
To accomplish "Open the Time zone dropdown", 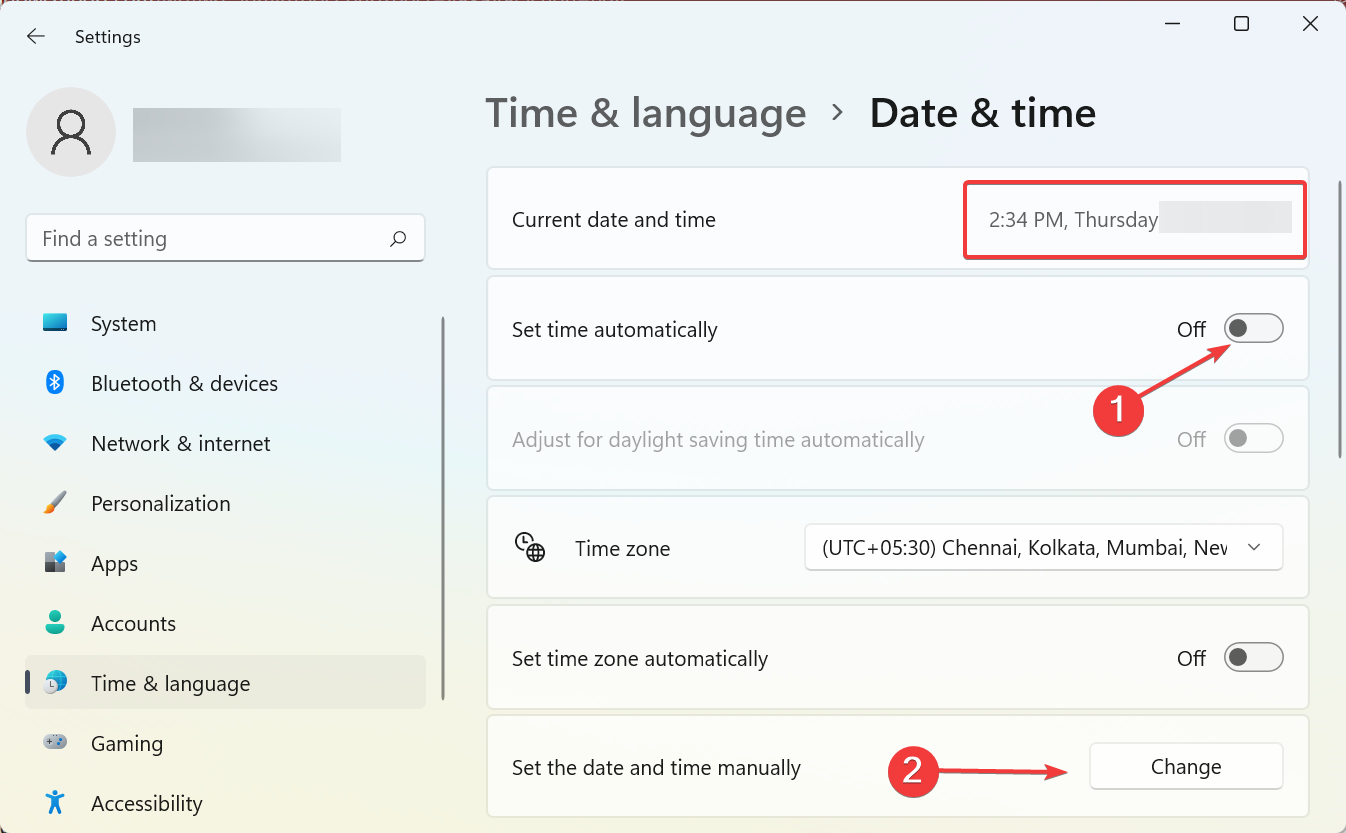I will (1043, 548).
